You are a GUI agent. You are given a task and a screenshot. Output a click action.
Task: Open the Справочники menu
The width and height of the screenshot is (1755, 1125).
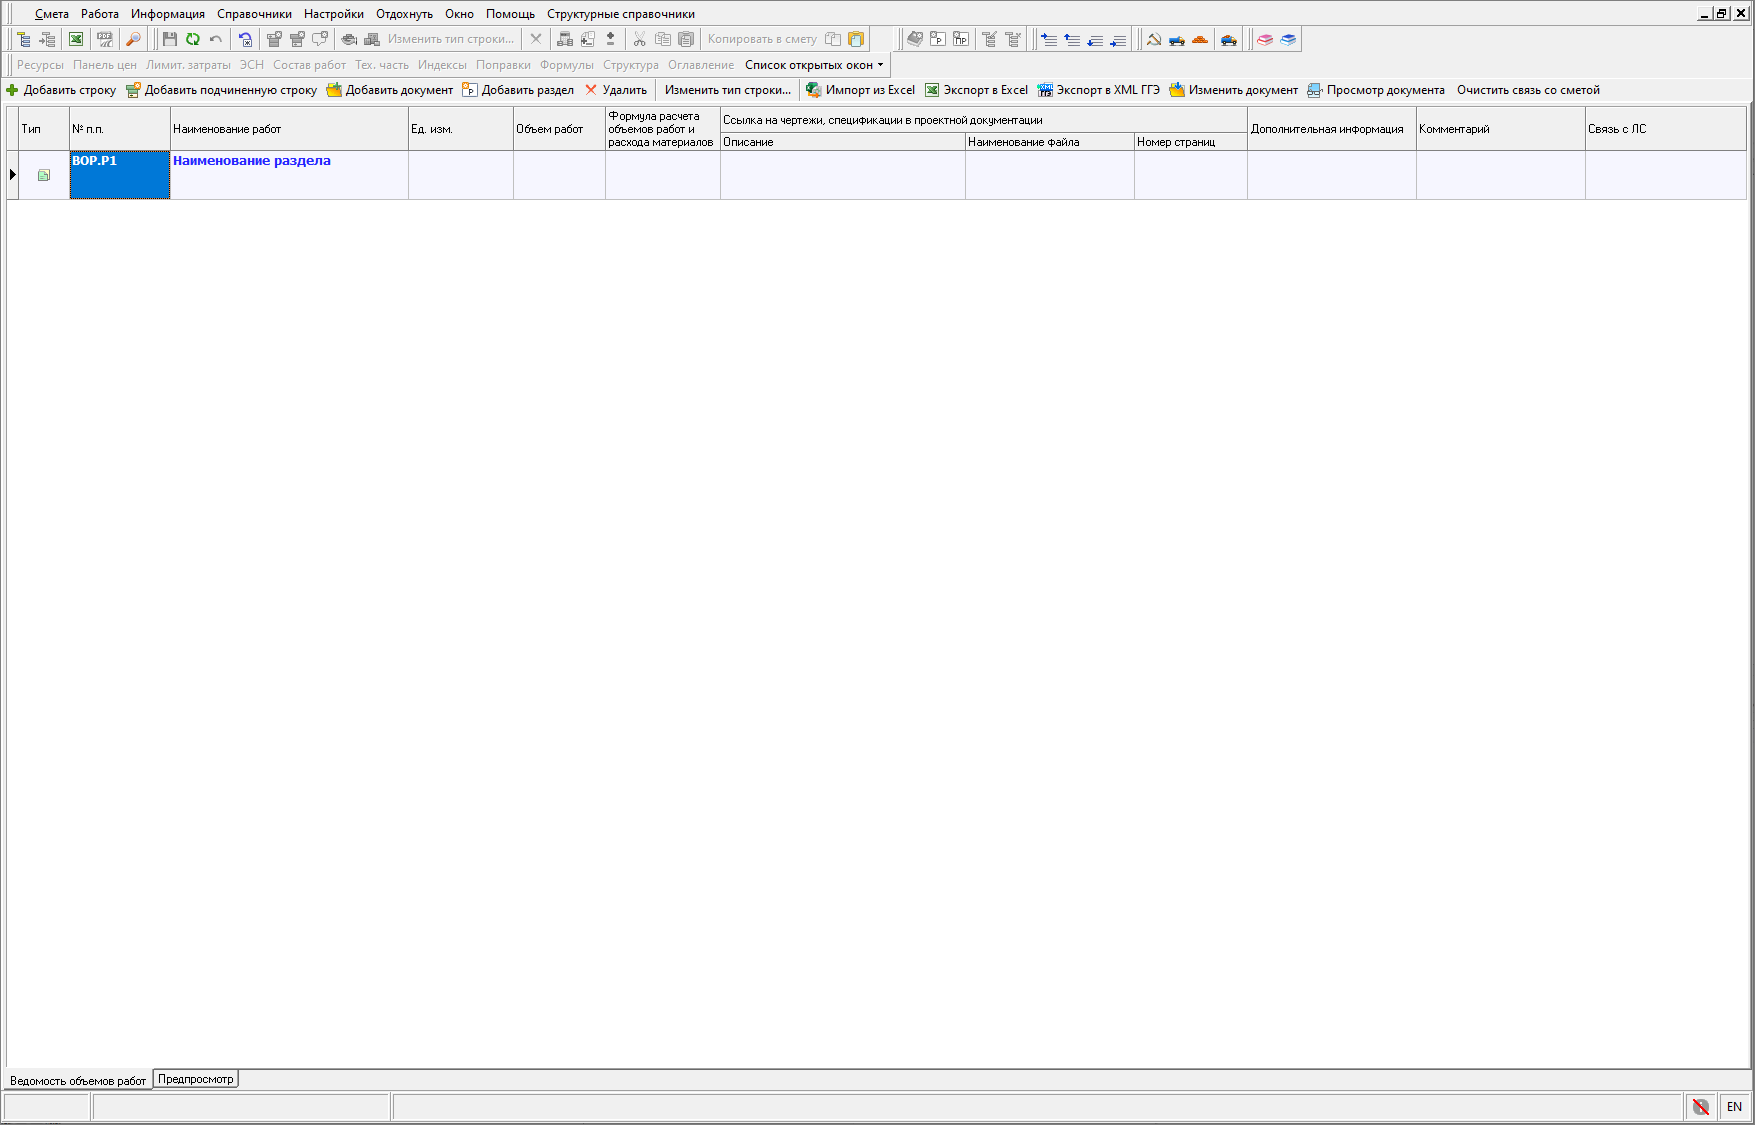(254, 14)
